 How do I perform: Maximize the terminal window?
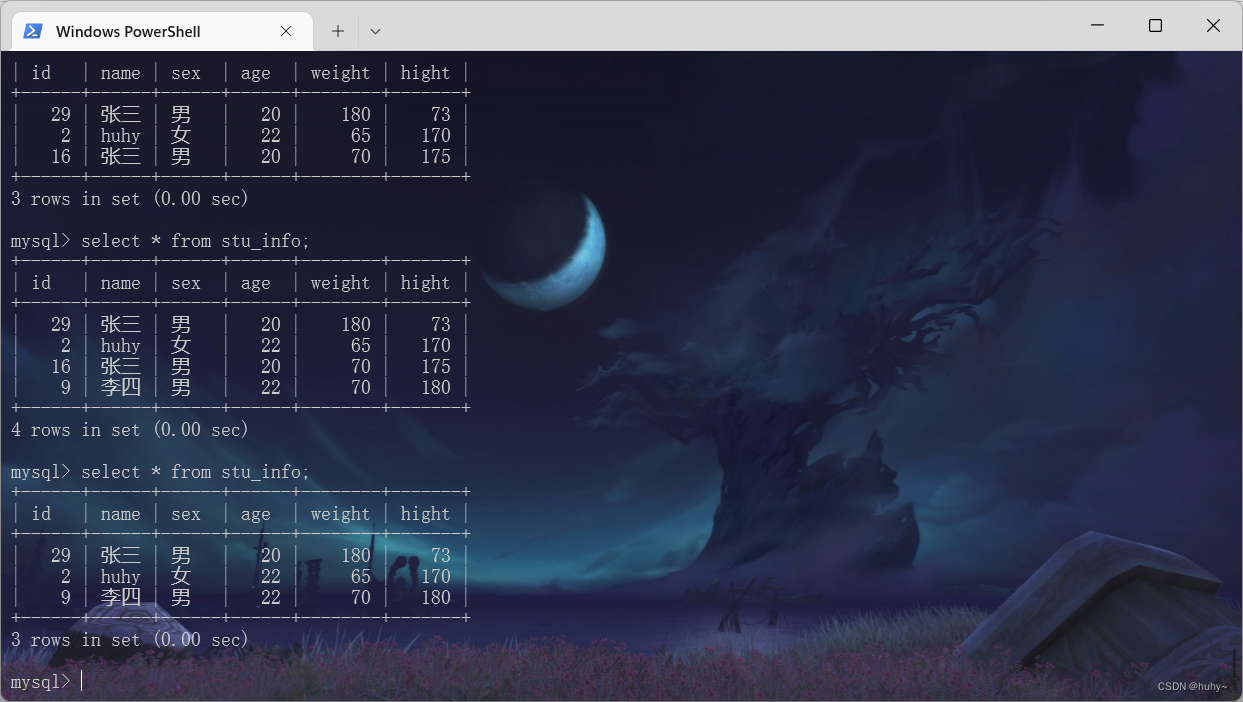tap(1155, 26)
